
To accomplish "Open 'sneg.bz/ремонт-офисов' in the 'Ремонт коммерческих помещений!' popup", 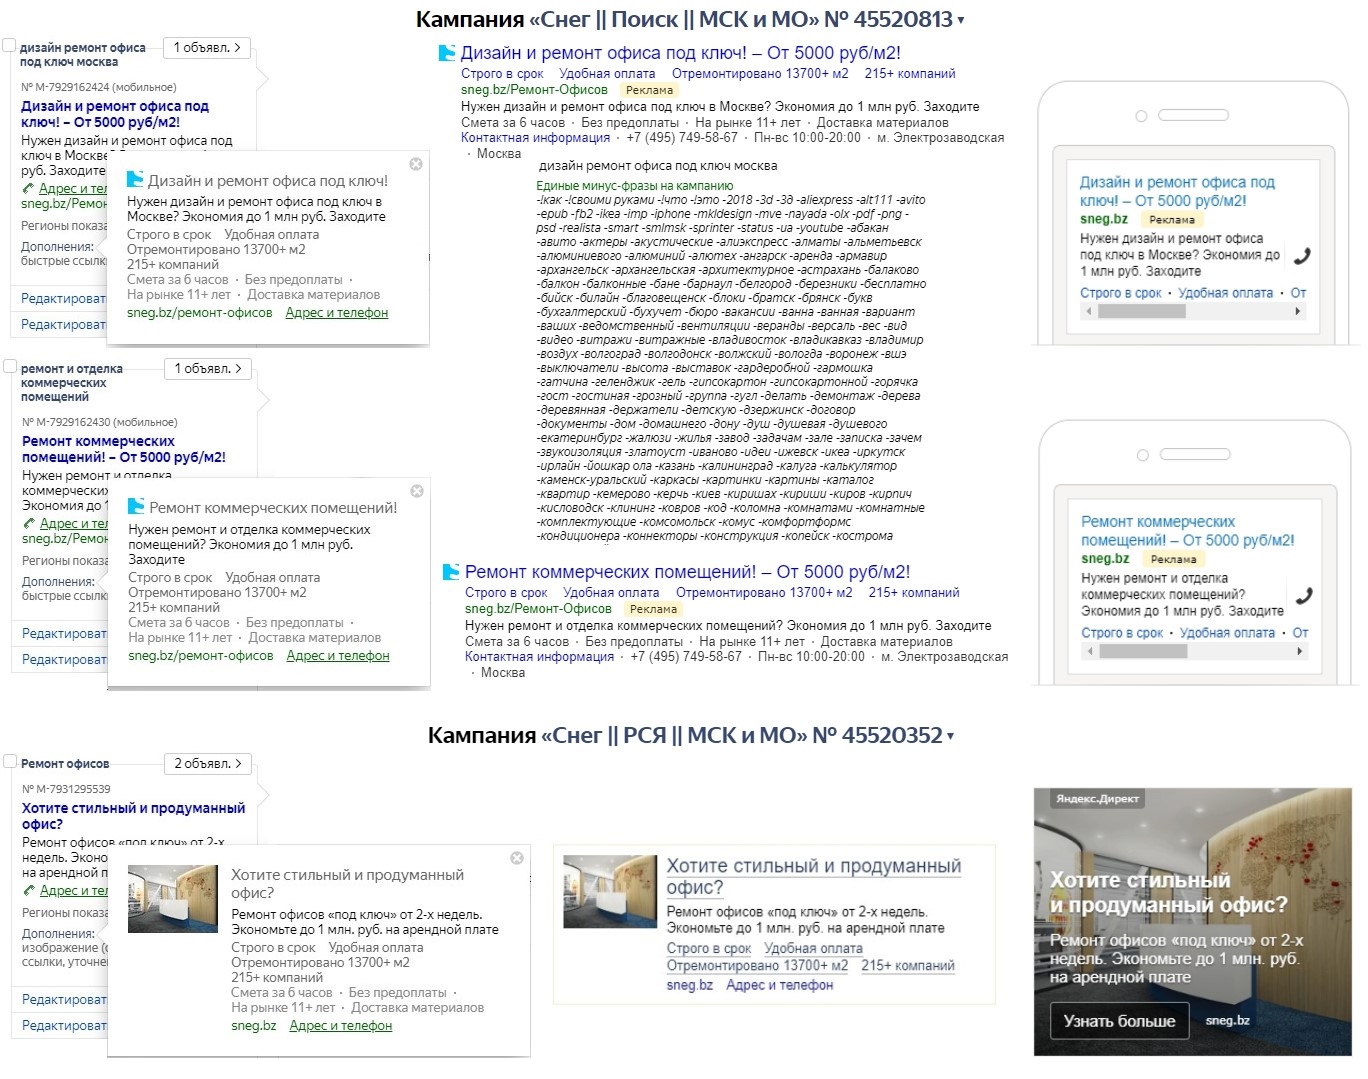I will tap(201, 656).
